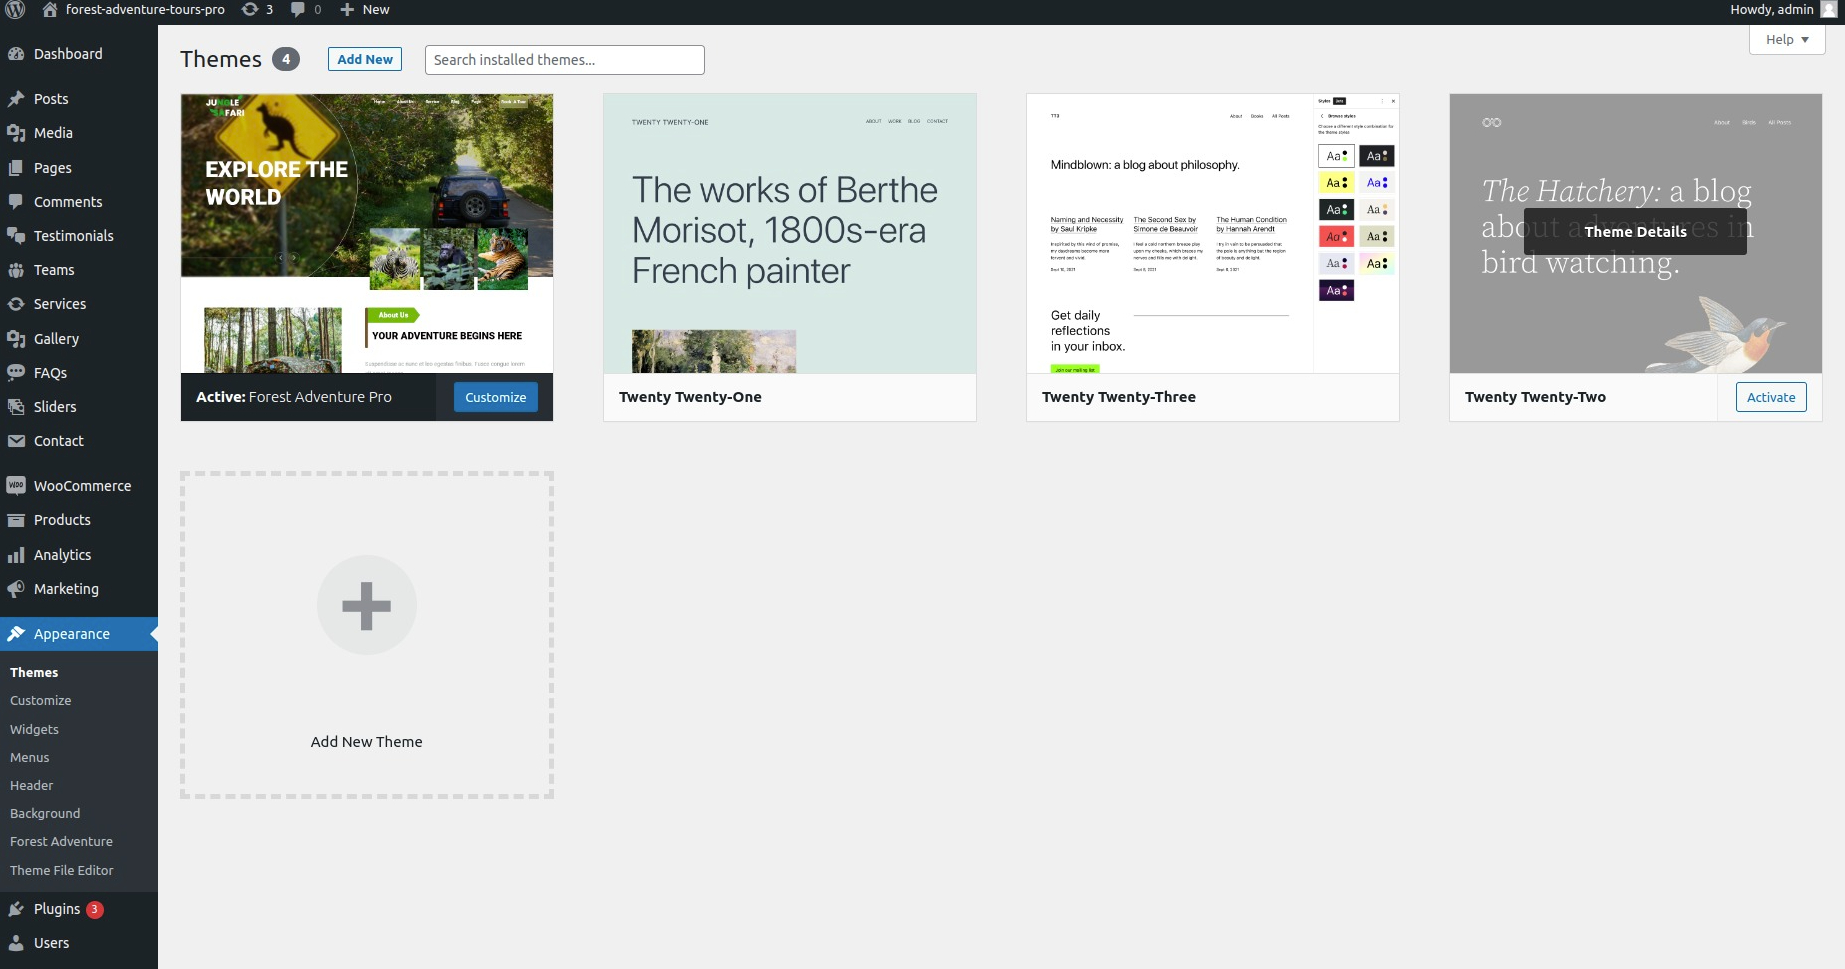Click the Testimonials icon in sidebar
Screen dimensions: 1845x969
16,236
